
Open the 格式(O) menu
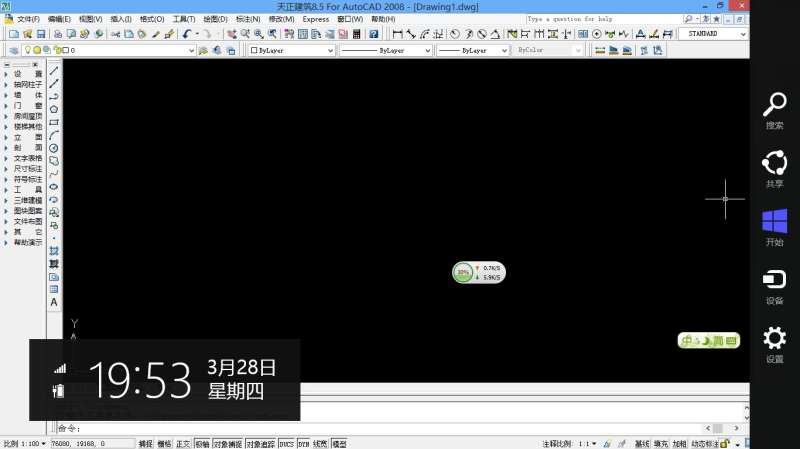click(152, 19)
